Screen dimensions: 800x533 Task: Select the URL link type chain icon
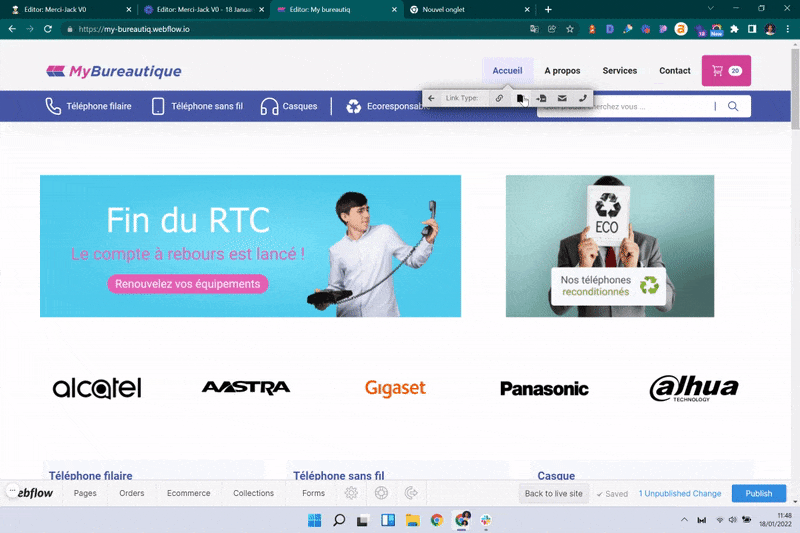point(499,98)
